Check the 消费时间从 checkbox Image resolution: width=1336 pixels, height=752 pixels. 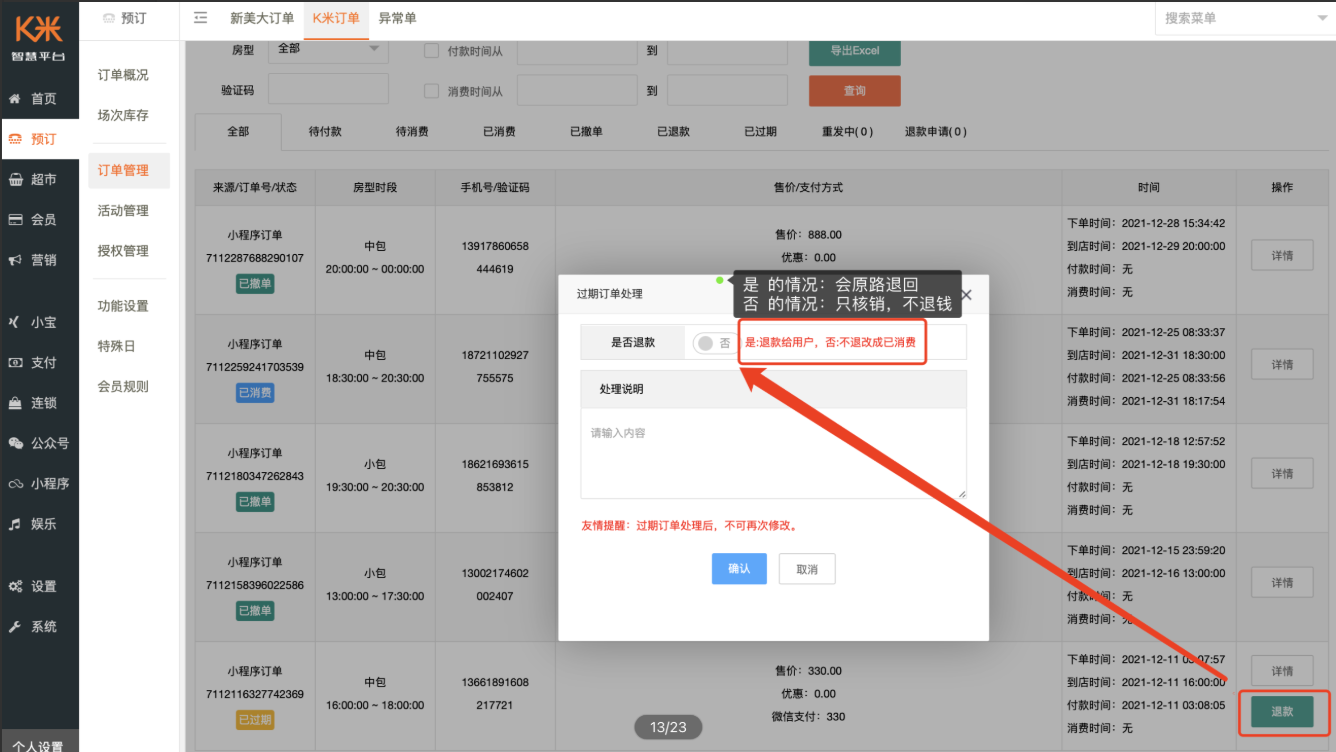[432, 91]
